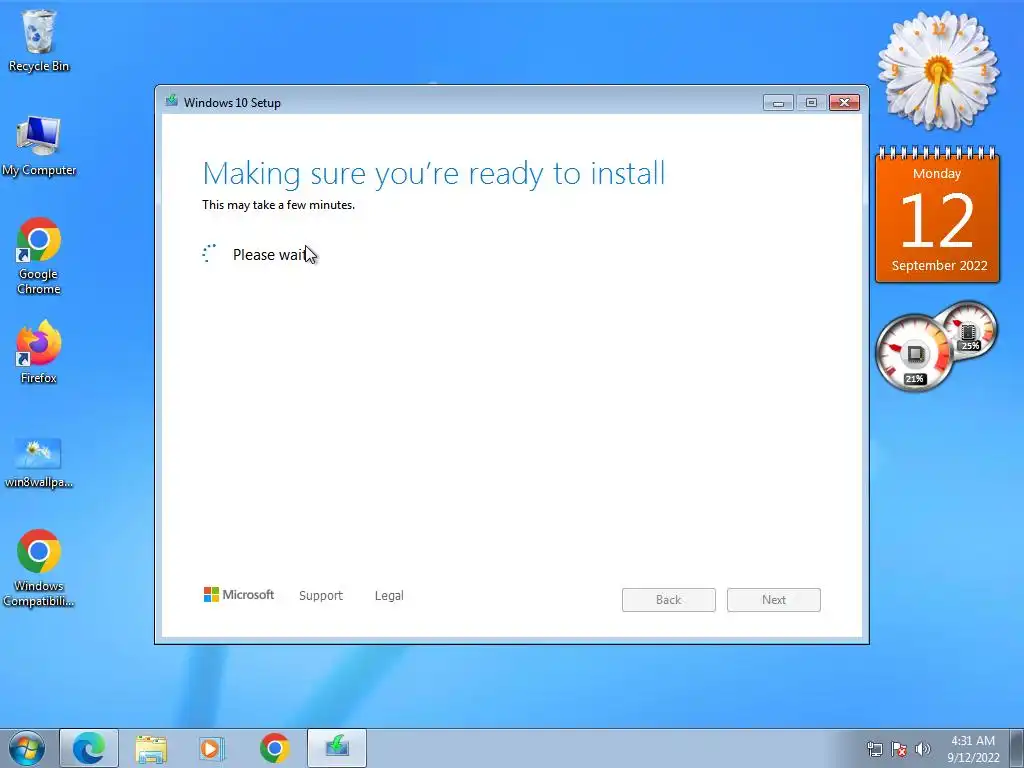This screenshot has width=1024, height=768.
Task: Click the Windows 10 Setup taskbar button
Action: [x=337, y=748]
